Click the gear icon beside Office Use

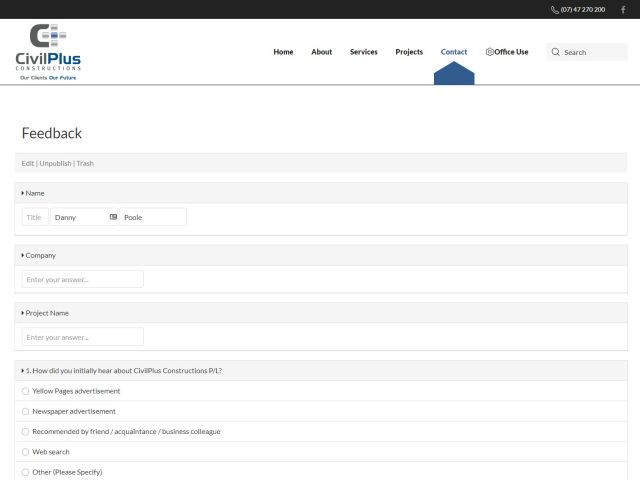(489, 52)
